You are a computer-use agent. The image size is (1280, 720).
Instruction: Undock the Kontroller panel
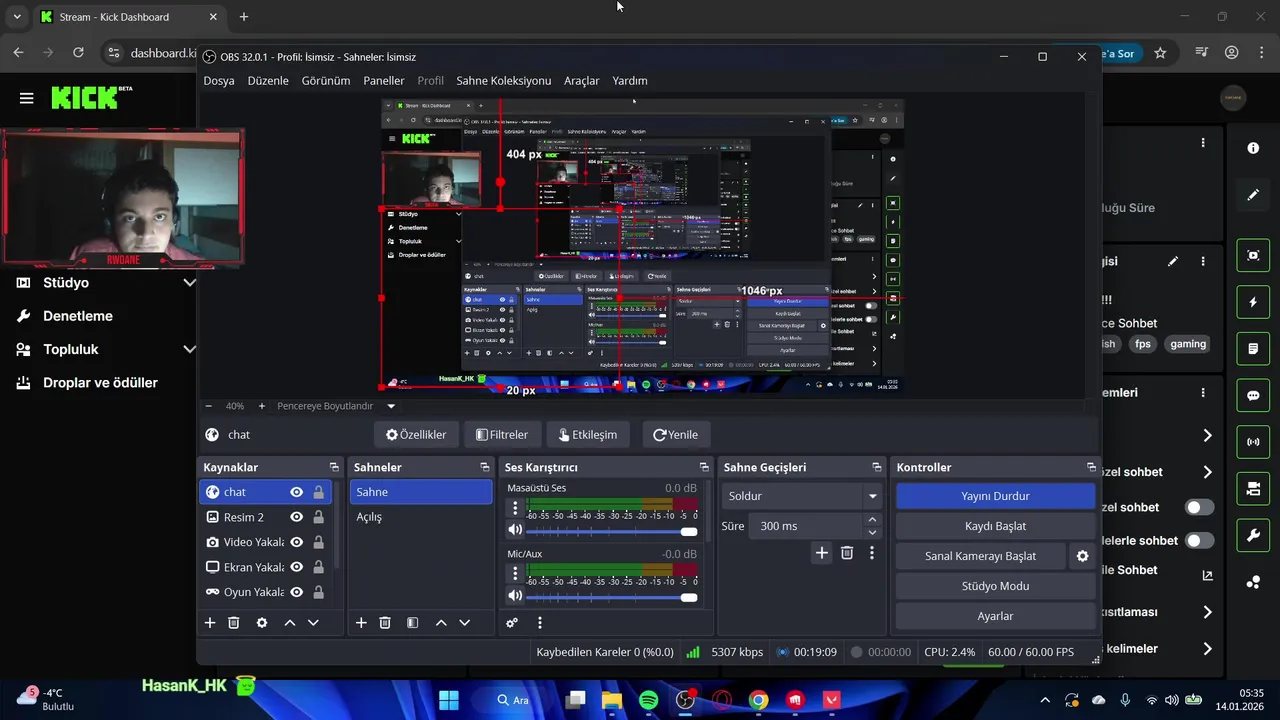click(x=1091, y=467)
